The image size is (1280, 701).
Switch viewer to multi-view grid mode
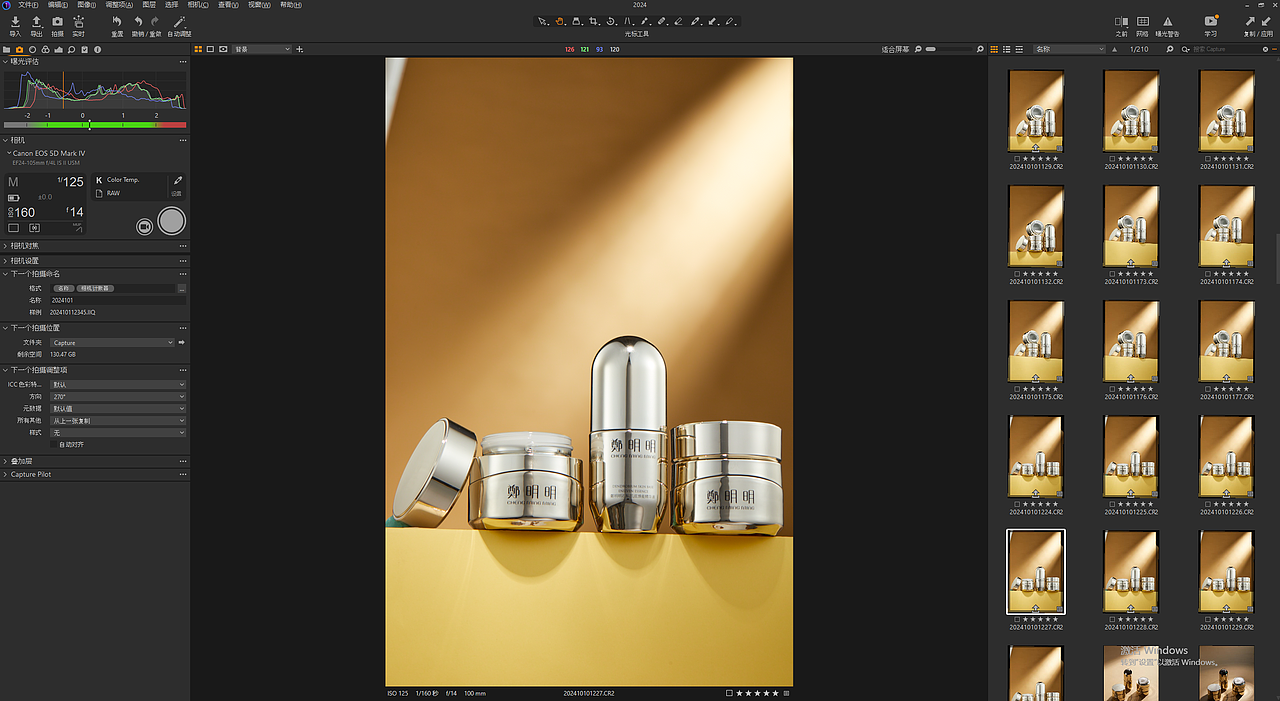pyautogui.click(x=198, y=49)
